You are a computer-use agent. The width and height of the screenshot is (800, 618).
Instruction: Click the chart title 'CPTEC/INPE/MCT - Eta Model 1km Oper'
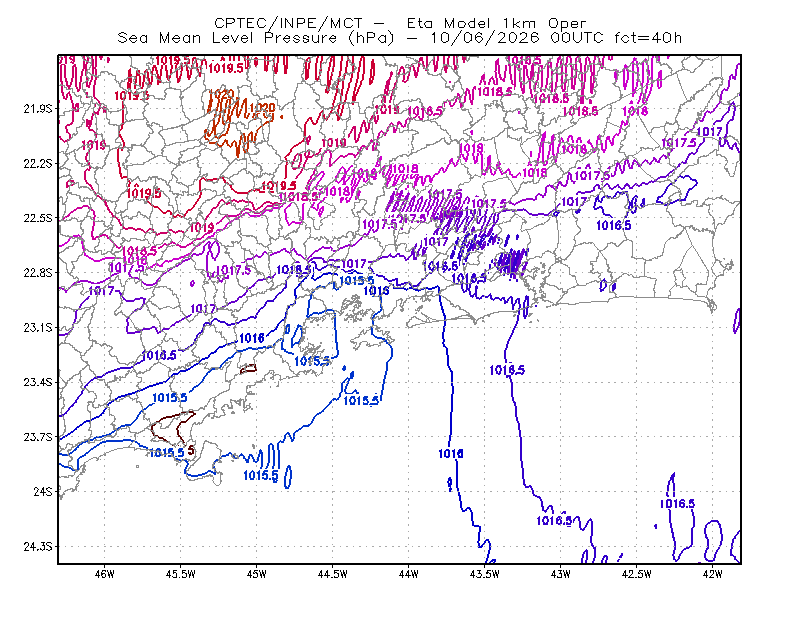(x=400, y=23)
